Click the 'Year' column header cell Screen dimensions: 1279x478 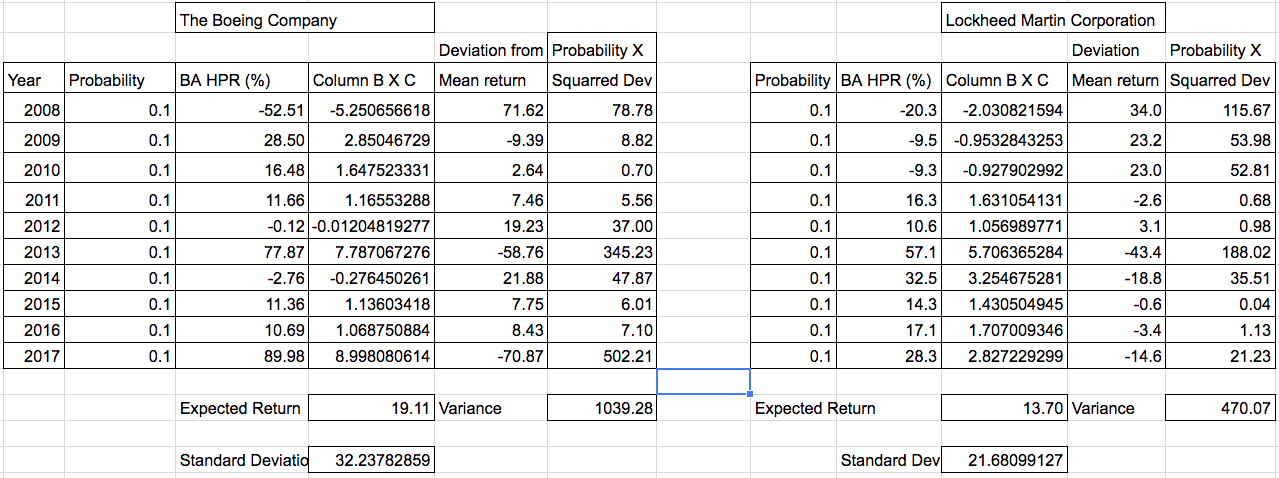coord(33,80)
